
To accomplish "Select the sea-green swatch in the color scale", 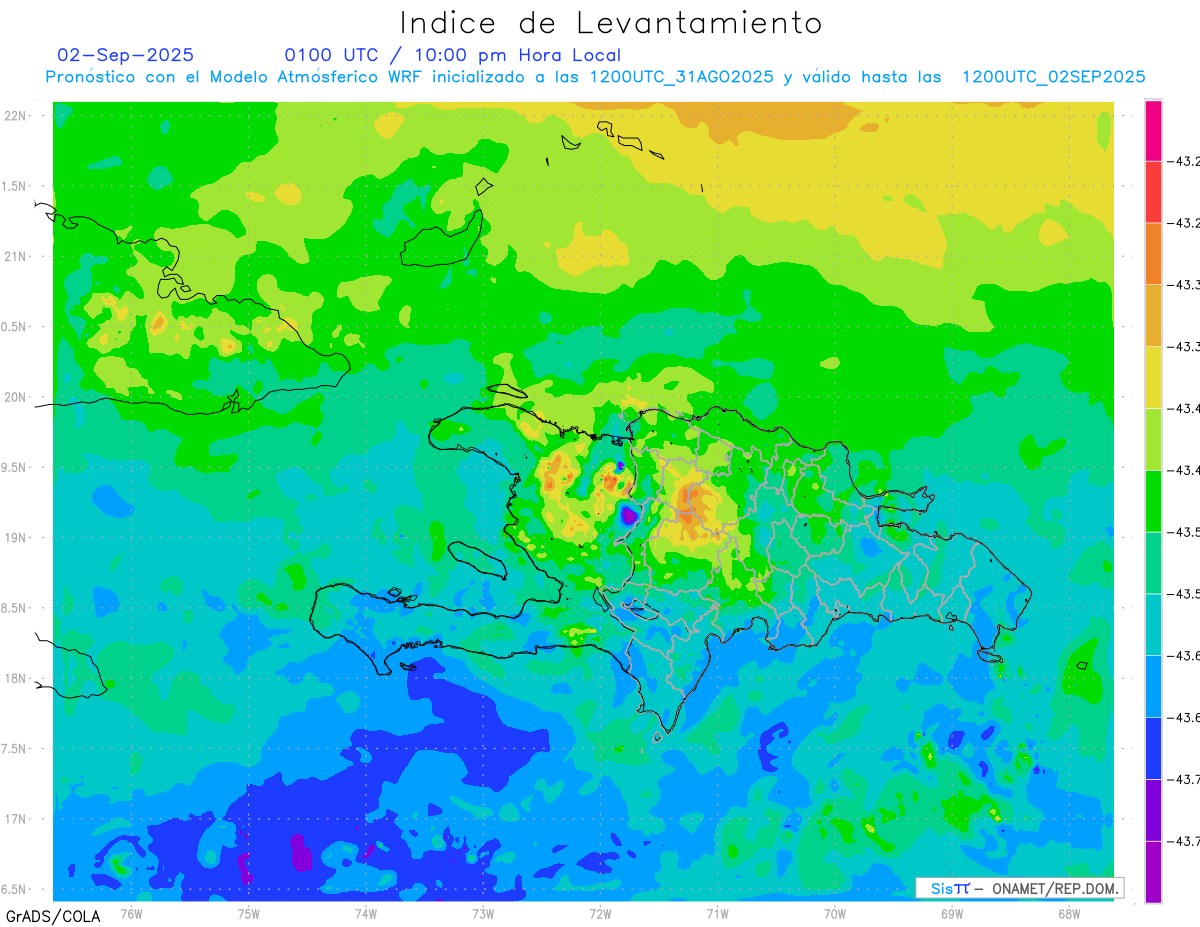I will [x=1153, y=563].
